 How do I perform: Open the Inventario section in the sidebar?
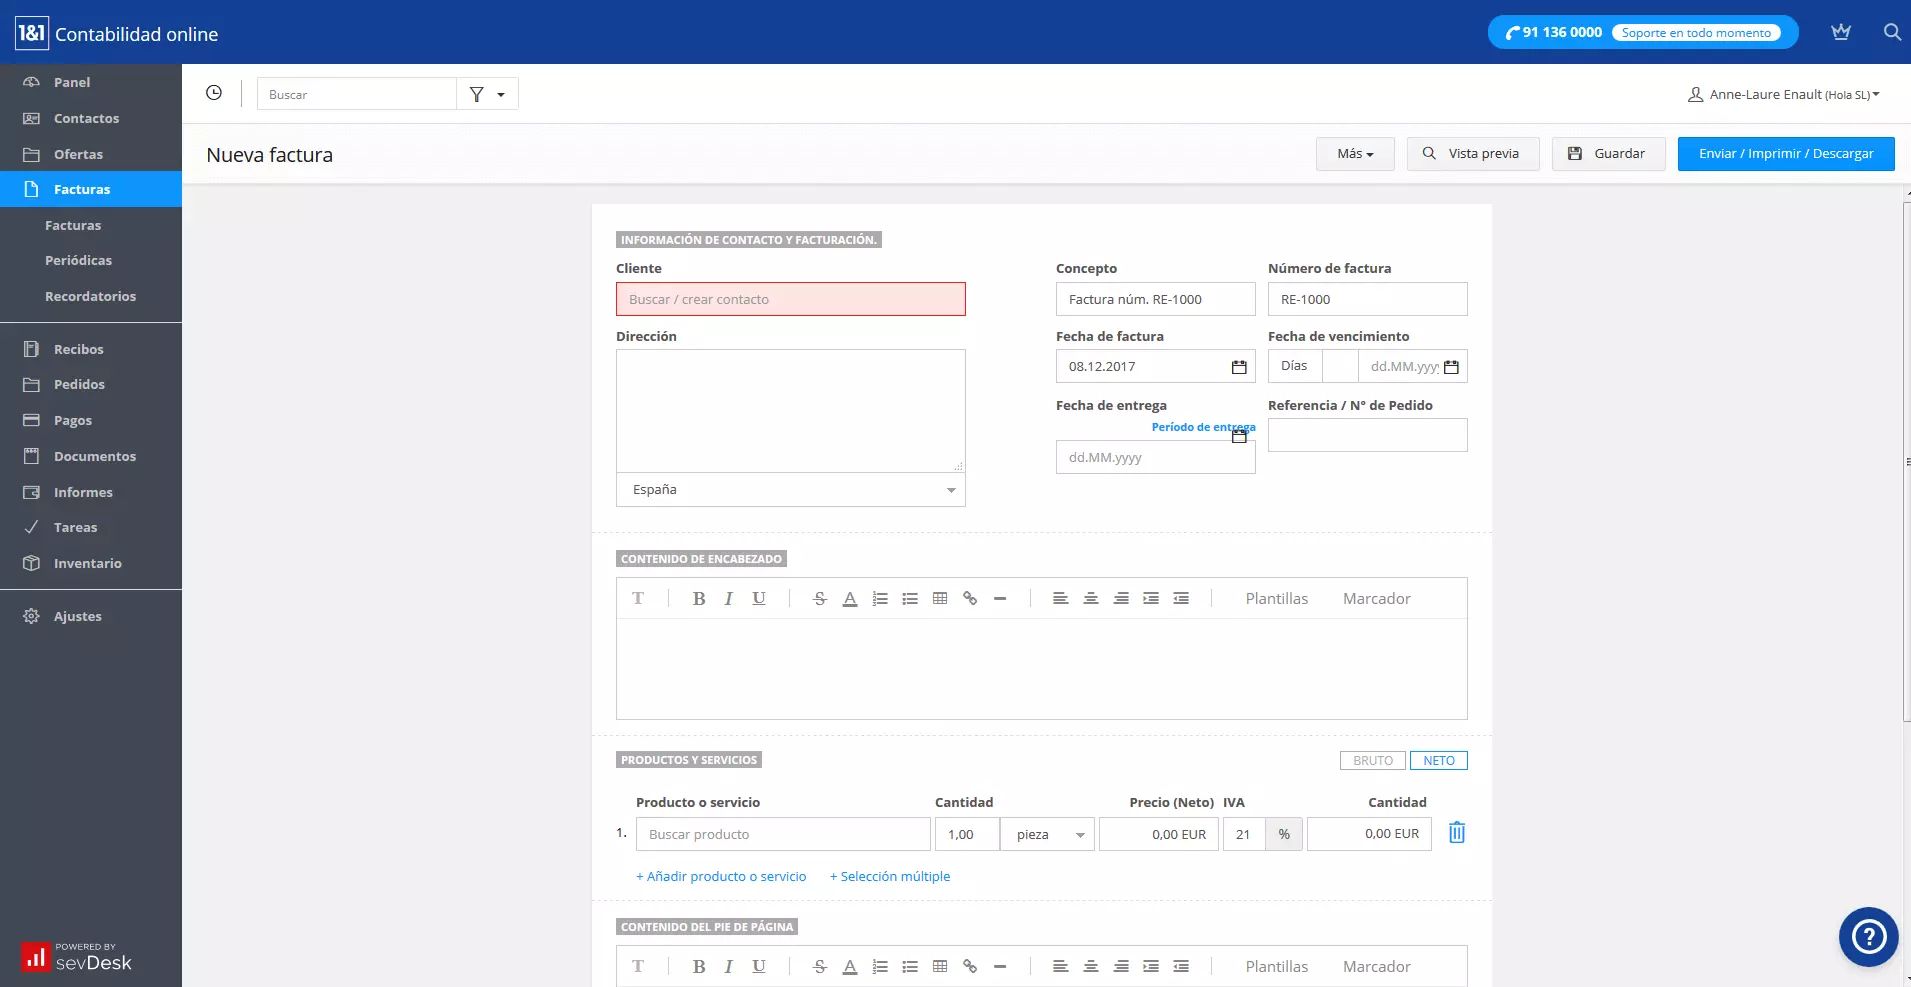coord(87,563)
